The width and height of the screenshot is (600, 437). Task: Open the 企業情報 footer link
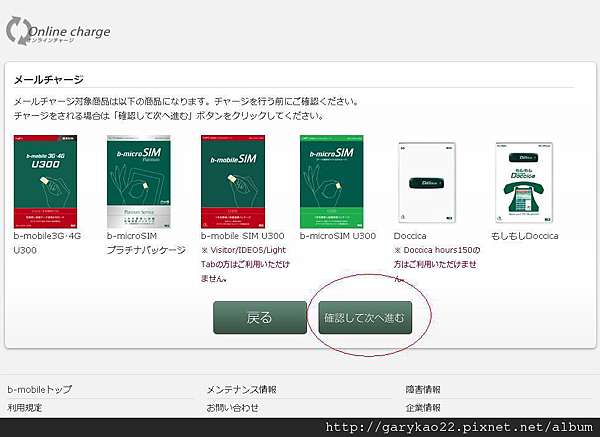coord(423,408)
